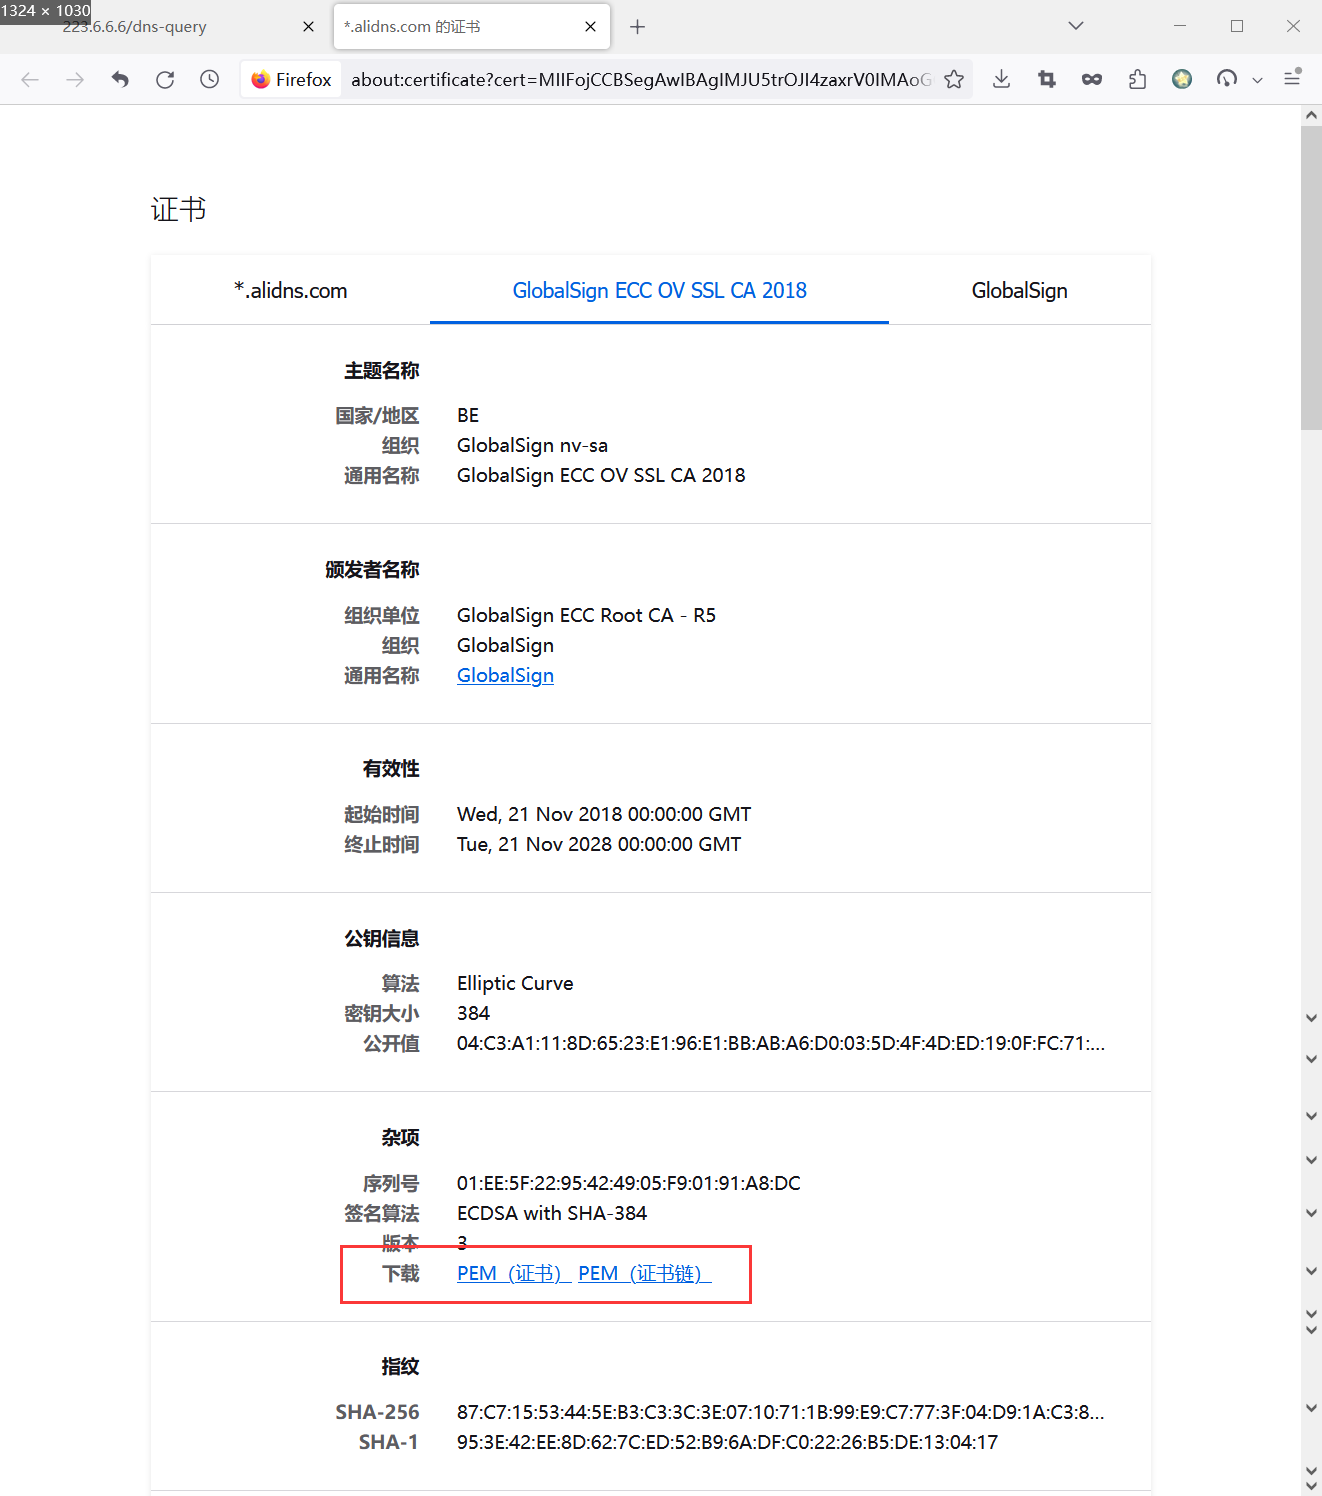Screen dimensions: 1322x1496
Task: Click the undo closed tab arrow icon
Action: point(120,80)
